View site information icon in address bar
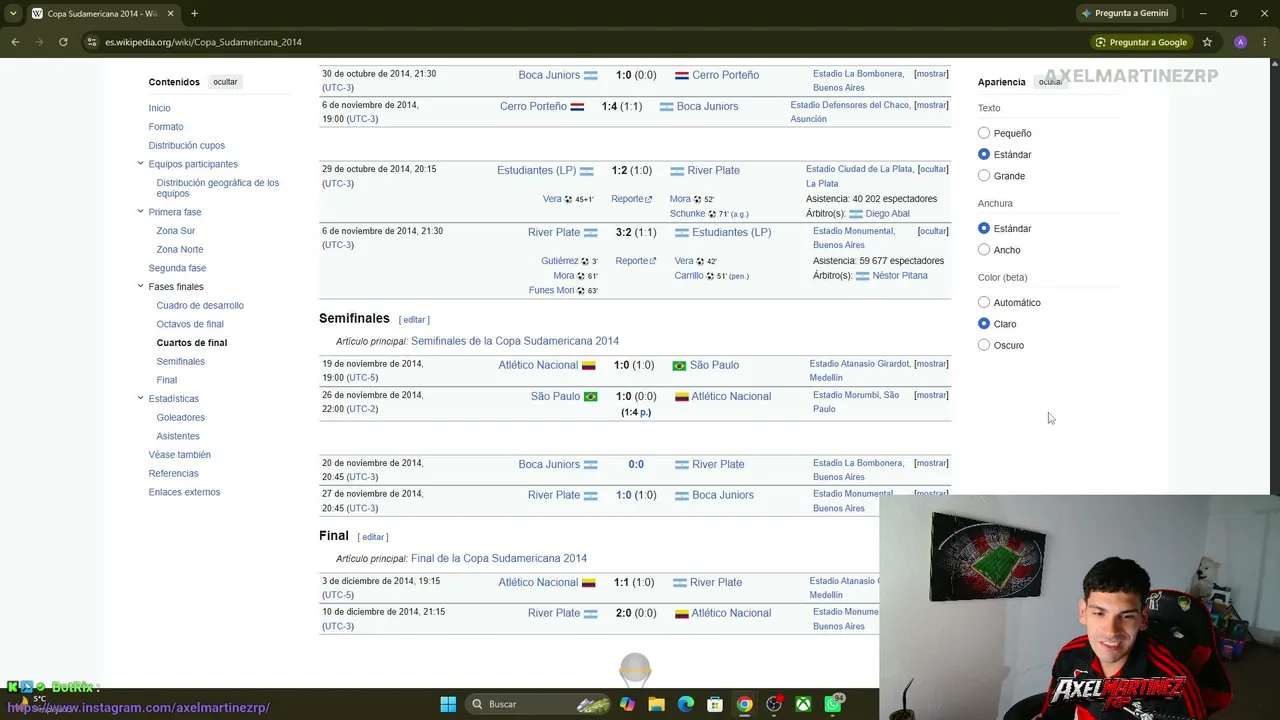Viewport: 1280px width, 720px height. point(92,42)
